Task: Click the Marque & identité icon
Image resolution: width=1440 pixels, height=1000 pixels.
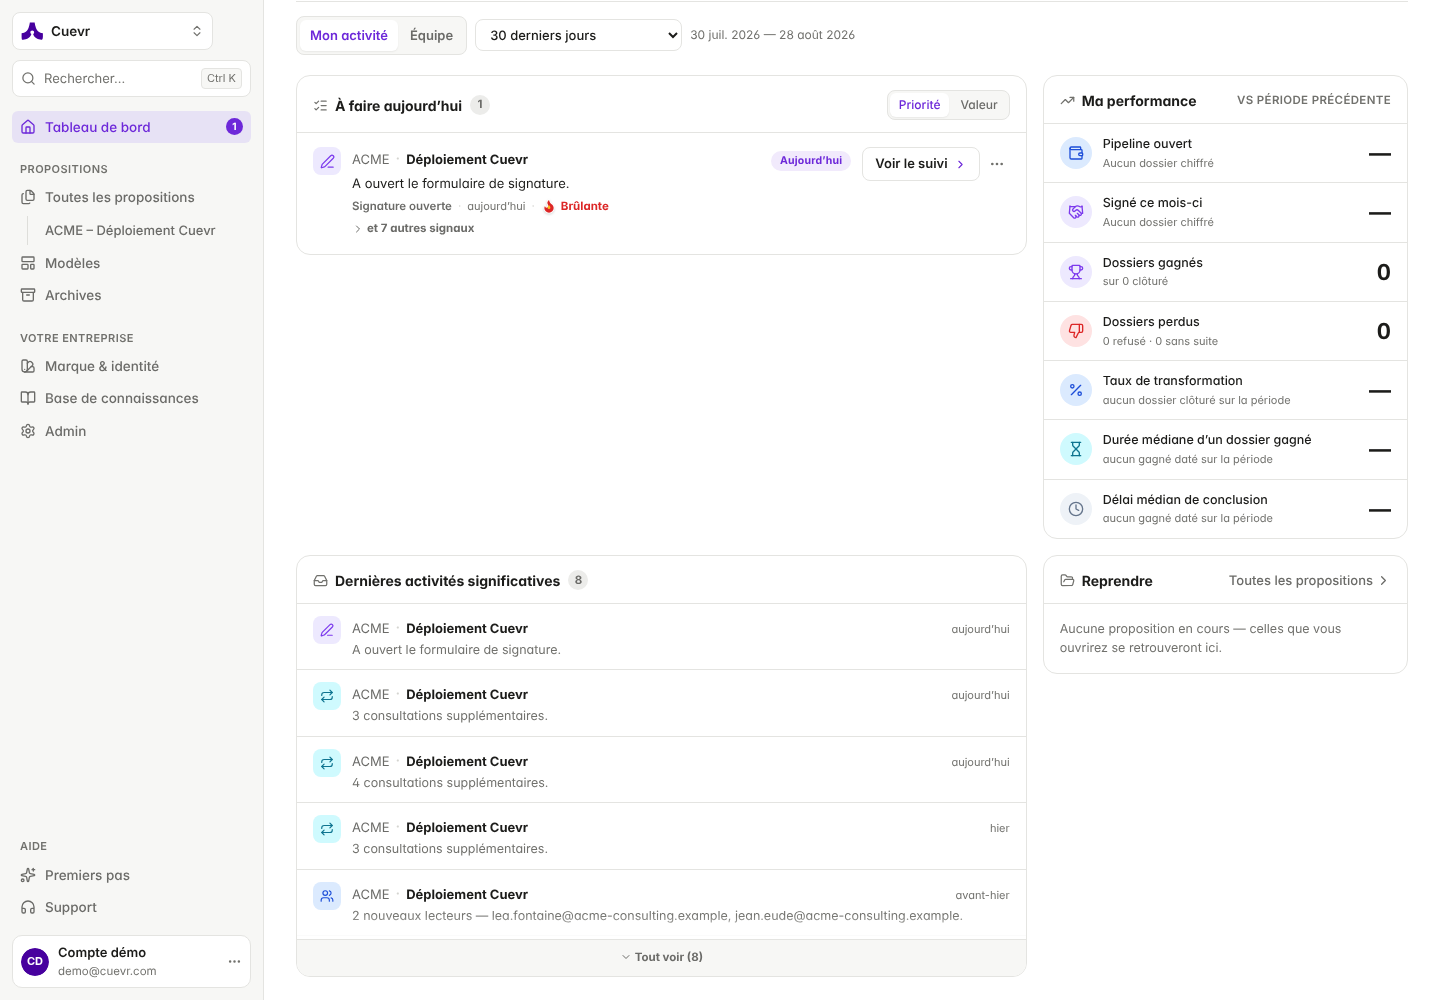Action: pyautogui.click(x=28, y=366)
